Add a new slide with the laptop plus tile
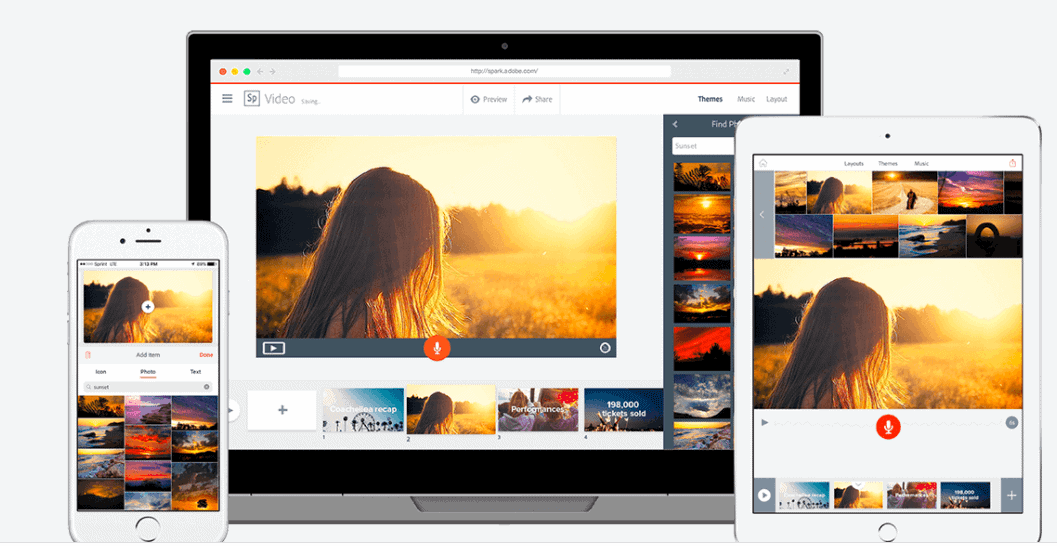Screen dimensions: 1057x546 pos(282,410)
